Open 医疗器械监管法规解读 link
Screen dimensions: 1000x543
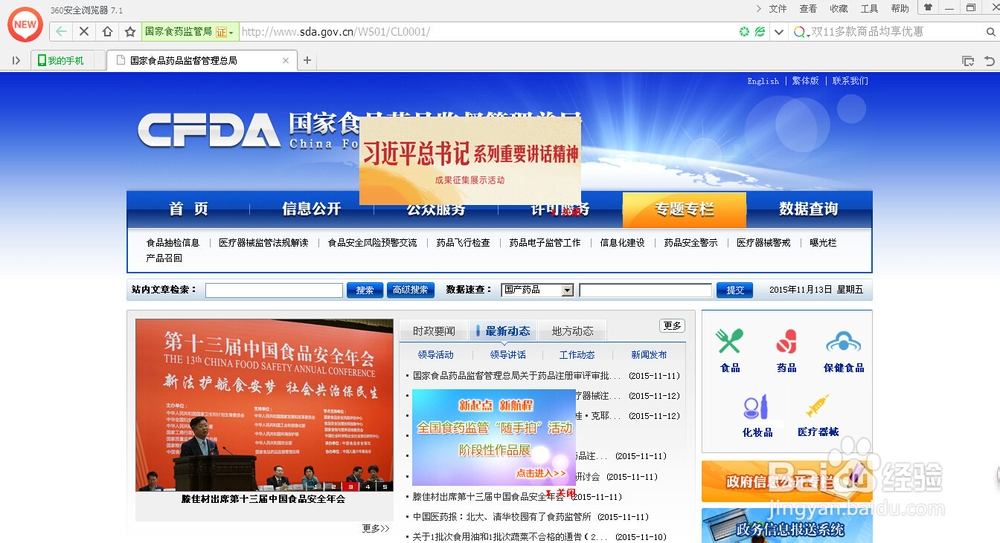pyautogui.click(x=263, y=242)
